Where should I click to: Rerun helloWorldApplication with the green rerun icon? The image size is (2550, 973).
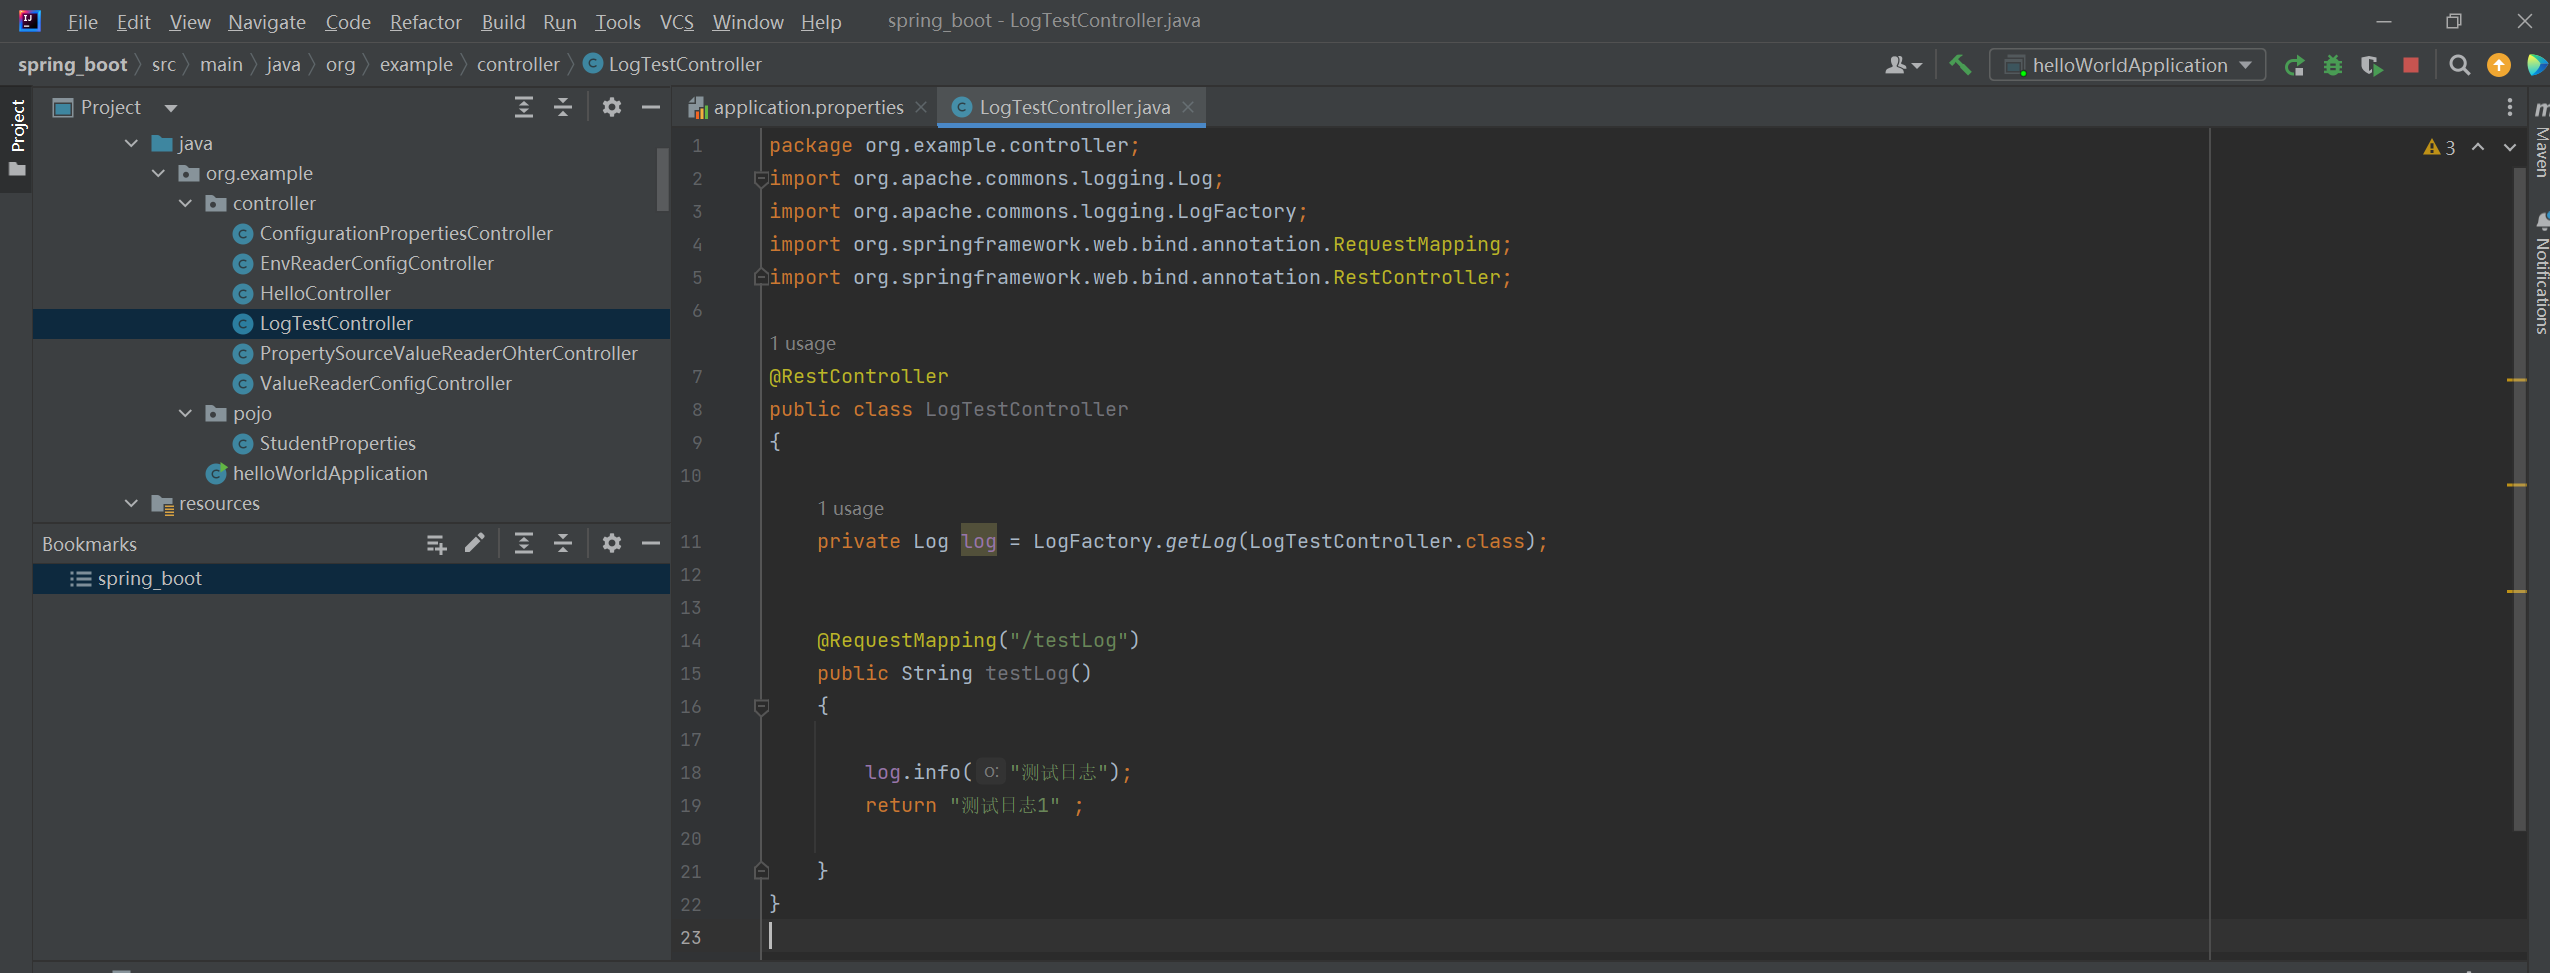coord(2294,66)
